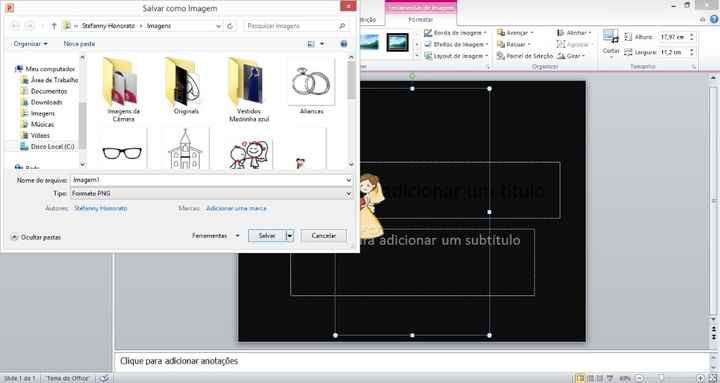This screenshot has width=720, height=383.
Task: Click the zoom out minus button
Action: [x=640, y=378]
